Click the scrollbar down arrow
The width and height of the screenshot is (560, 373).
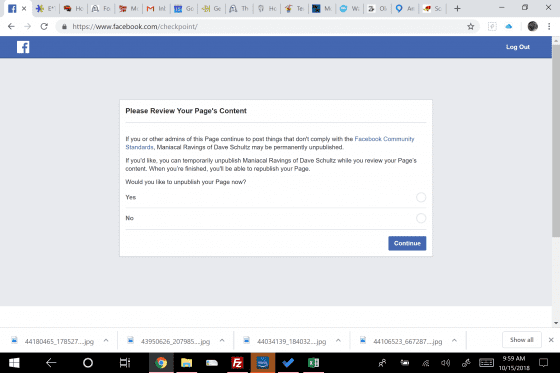pyautogui.click(x=556, y=323)
